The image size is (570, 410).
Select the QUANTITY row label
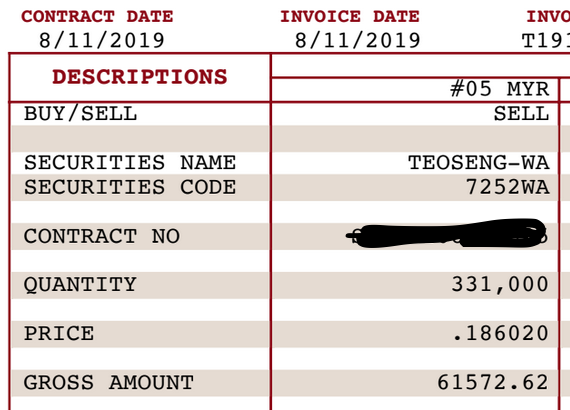[80, 284]
